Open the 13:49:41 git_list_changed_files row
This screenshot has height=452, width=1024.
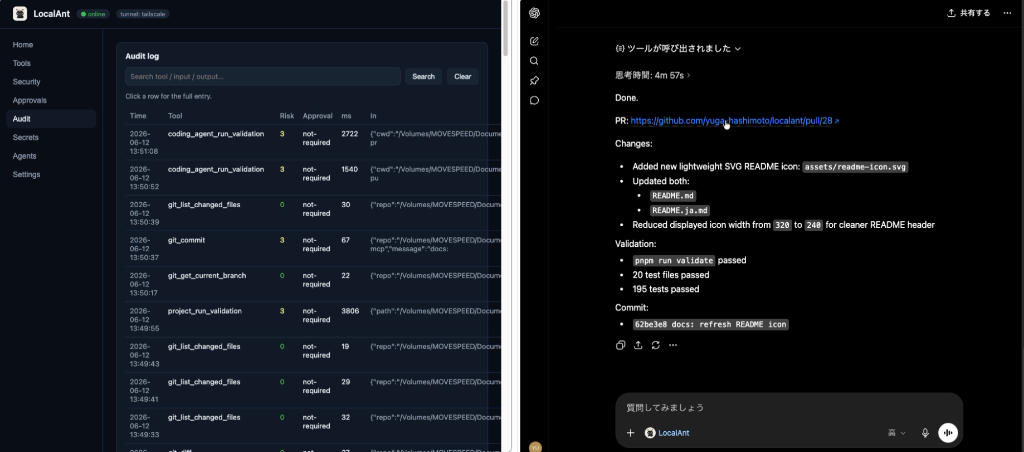(313, 391)
